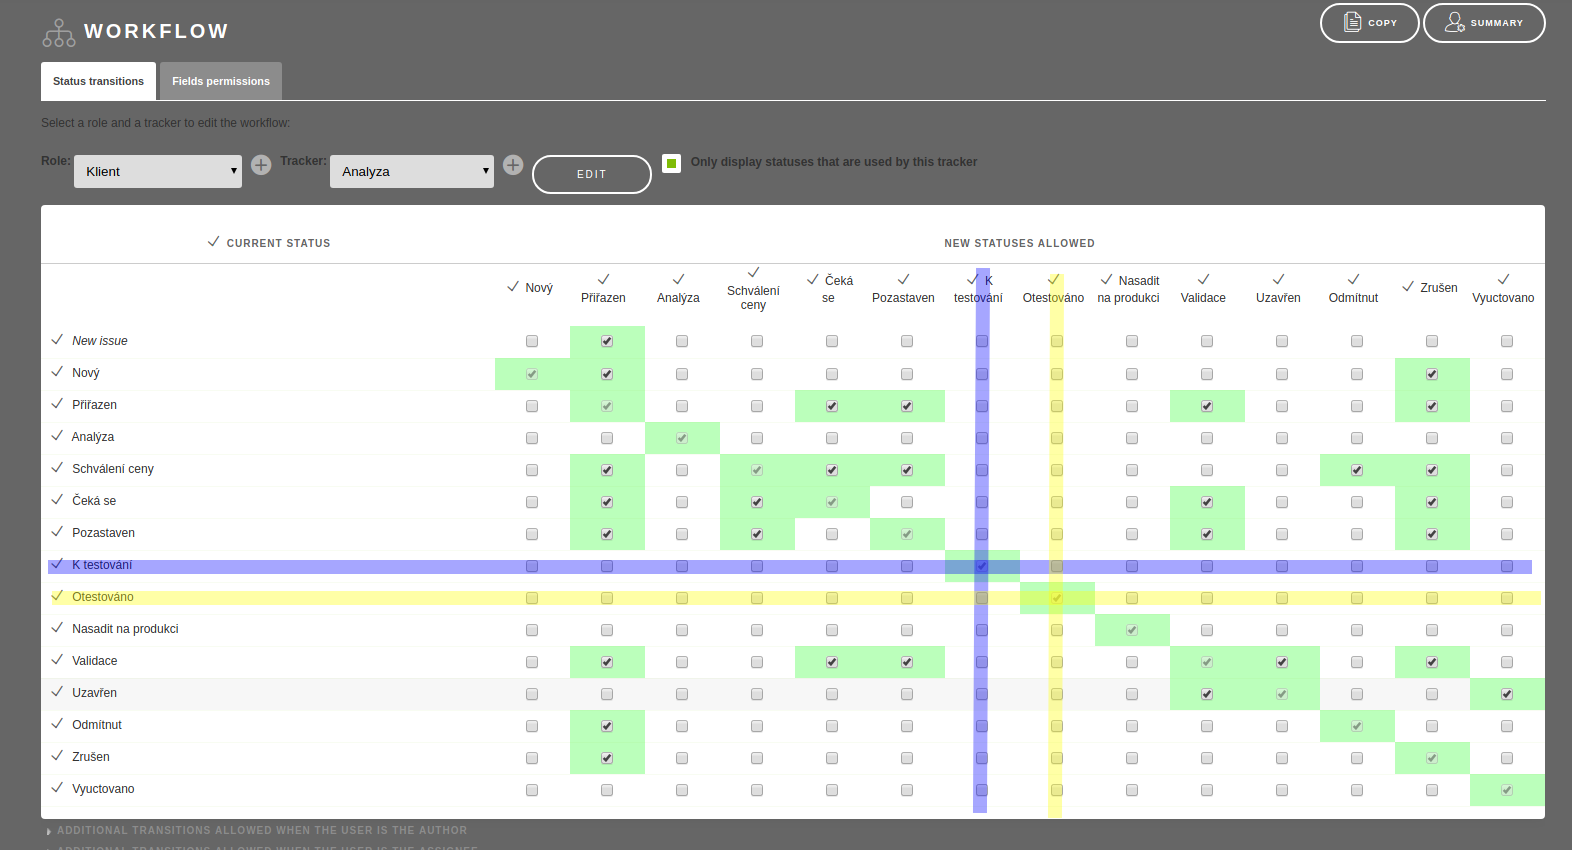The image size is (1572, 850).
Task: Click the Otestováno row label
Action: [x=103, y=597]
